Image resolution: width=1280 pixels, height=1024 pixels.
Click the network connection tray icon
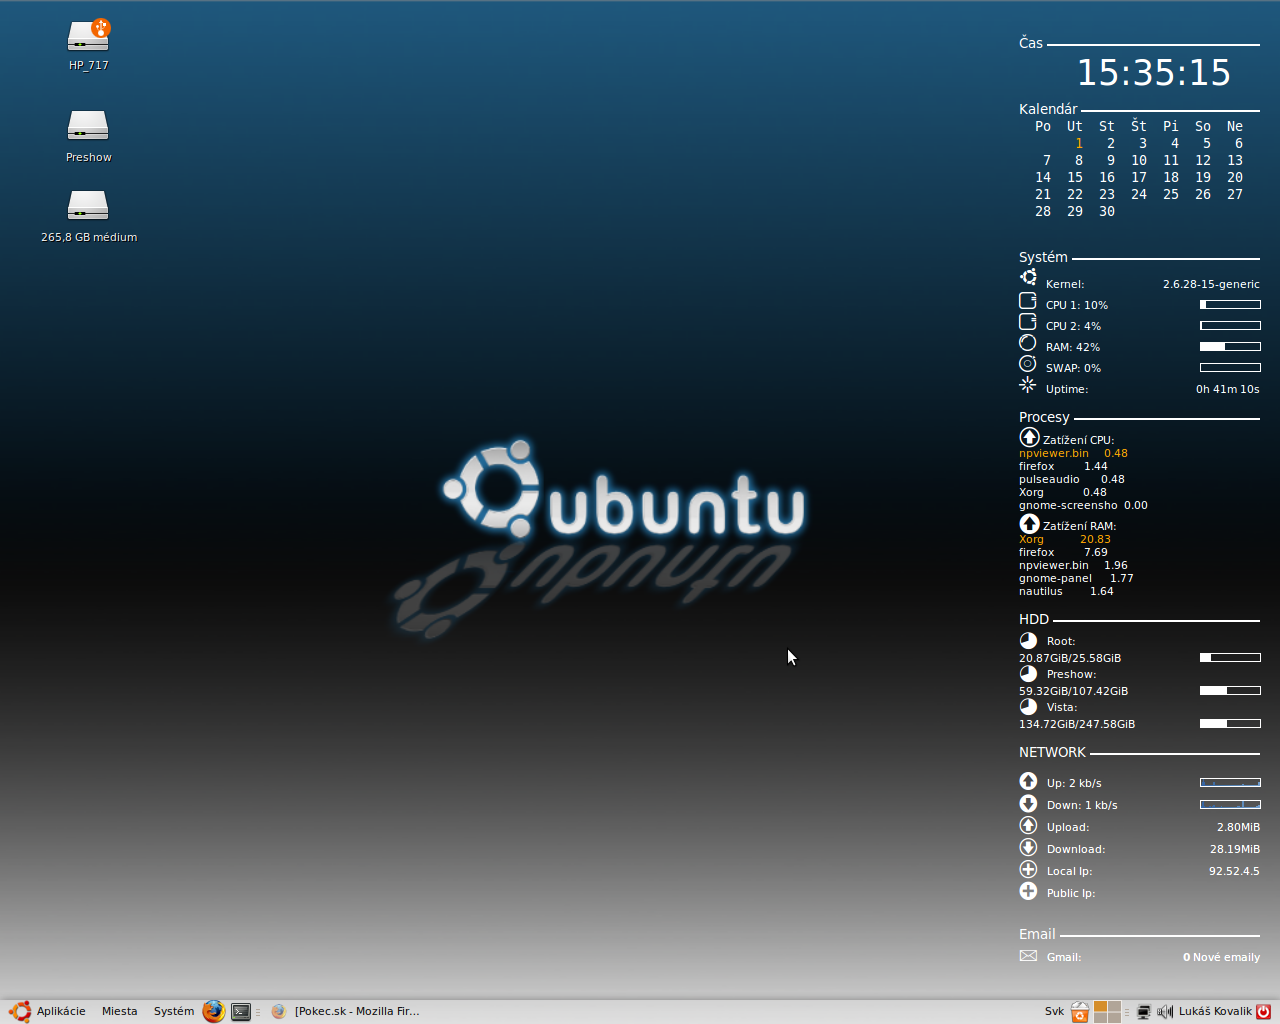[1144, 1012]
